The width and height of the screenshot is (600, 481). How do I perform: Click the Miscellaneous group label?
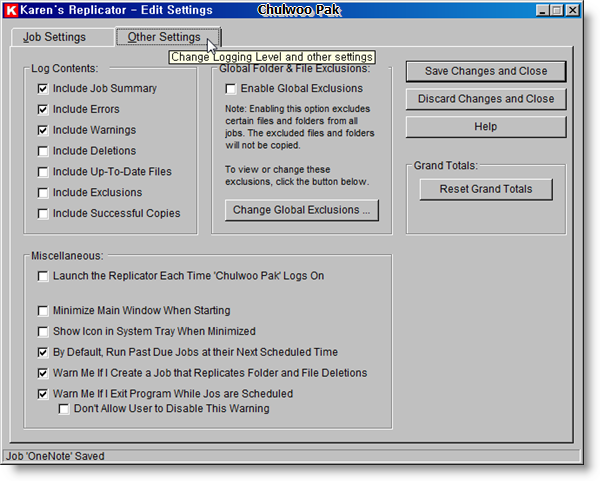point(67,256)
